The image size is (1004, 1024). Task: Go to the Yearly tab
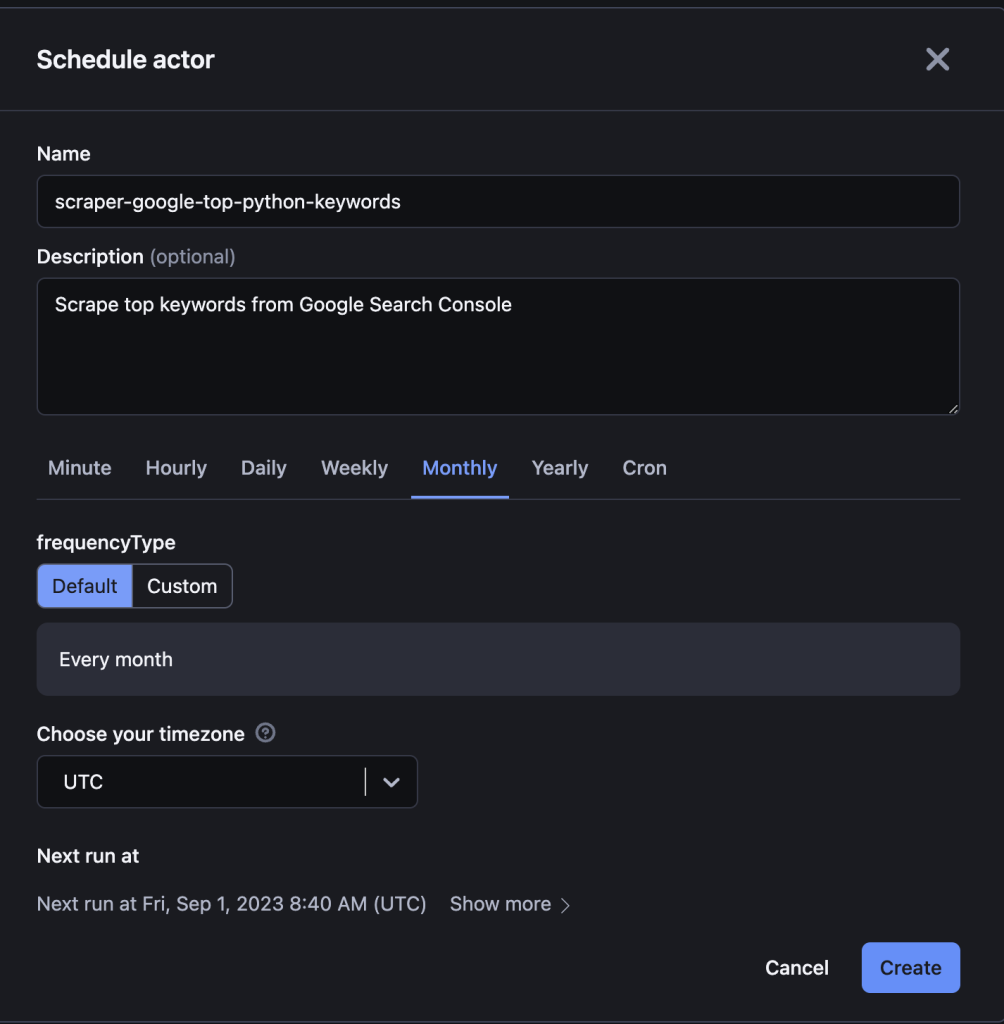560,468
